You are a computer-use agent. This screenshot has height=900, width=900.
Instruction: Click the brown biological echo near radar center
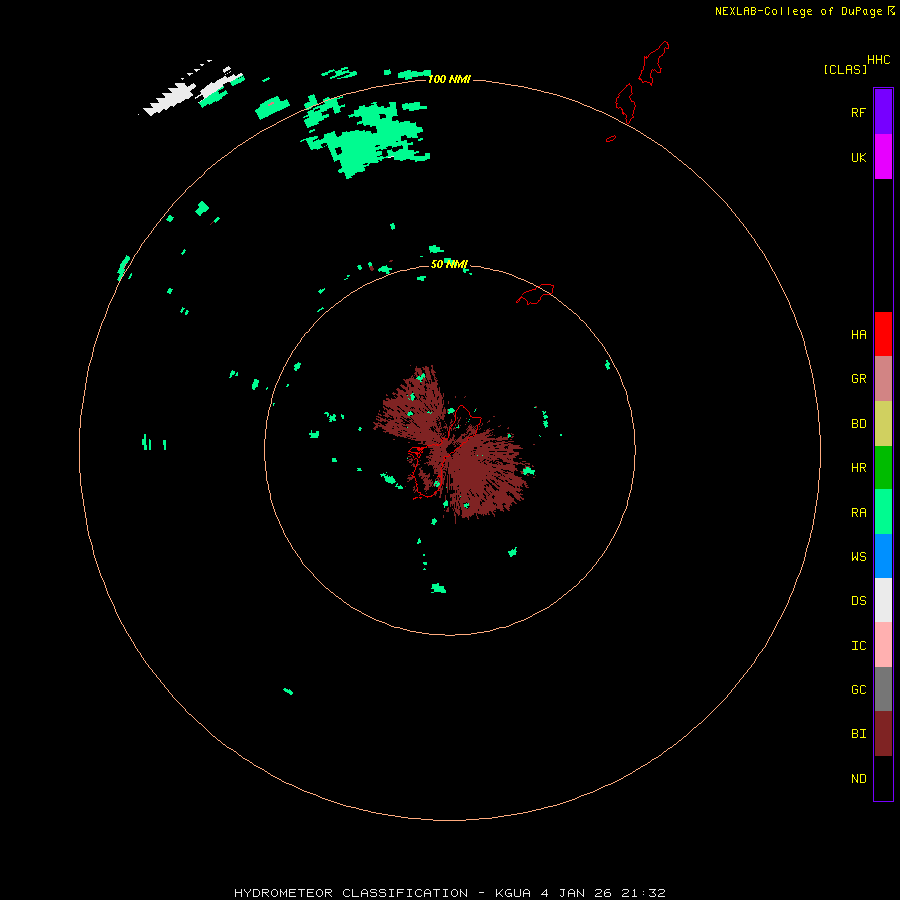point(453,445)
